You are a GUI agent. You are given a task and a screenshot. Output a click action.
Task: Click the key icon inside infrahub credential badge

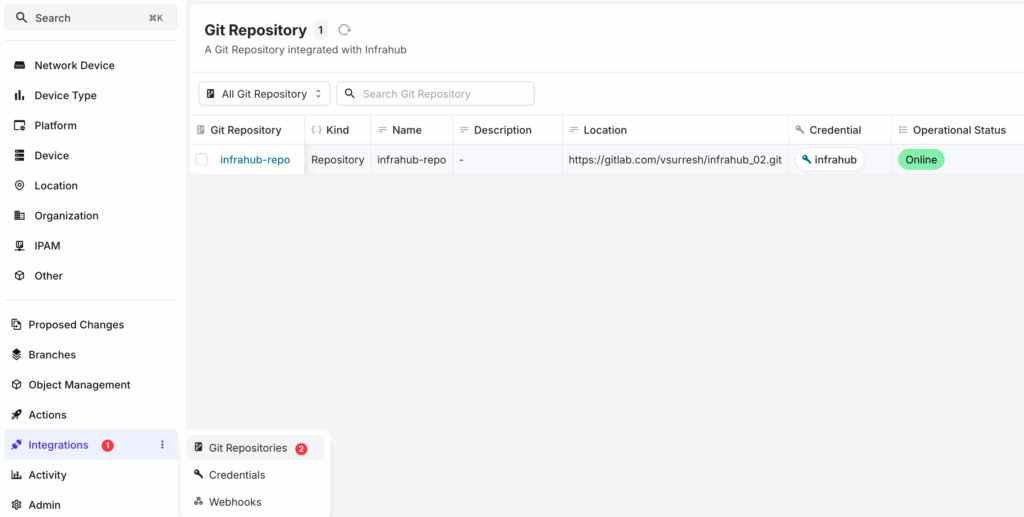tap(807, 159)
